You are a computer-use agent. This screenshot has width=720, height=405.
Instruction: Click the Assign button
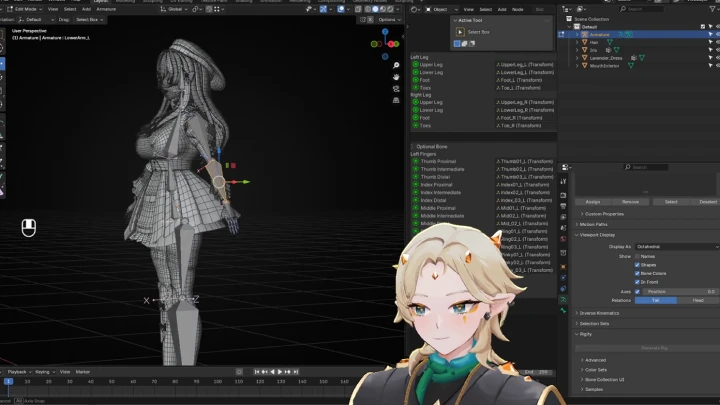[593, 202]
